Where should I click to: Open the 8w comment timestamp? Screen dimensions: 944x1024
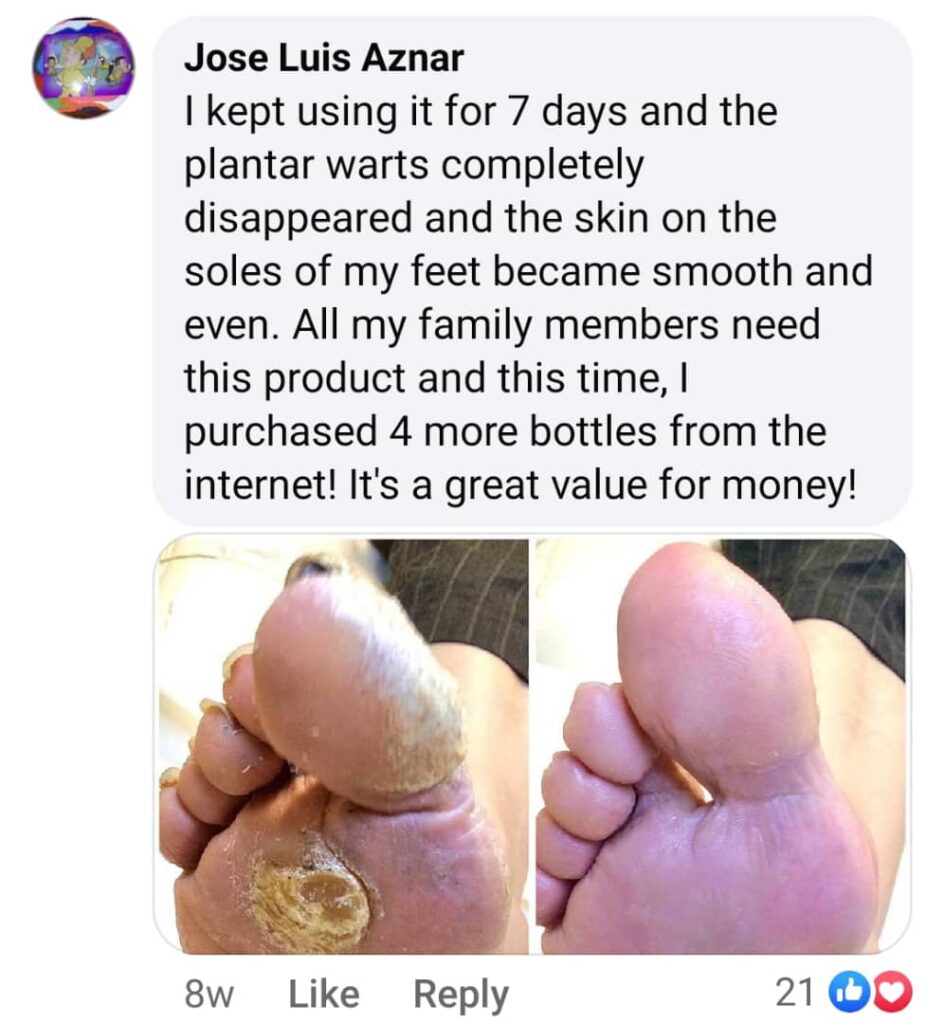pos(209,994)
